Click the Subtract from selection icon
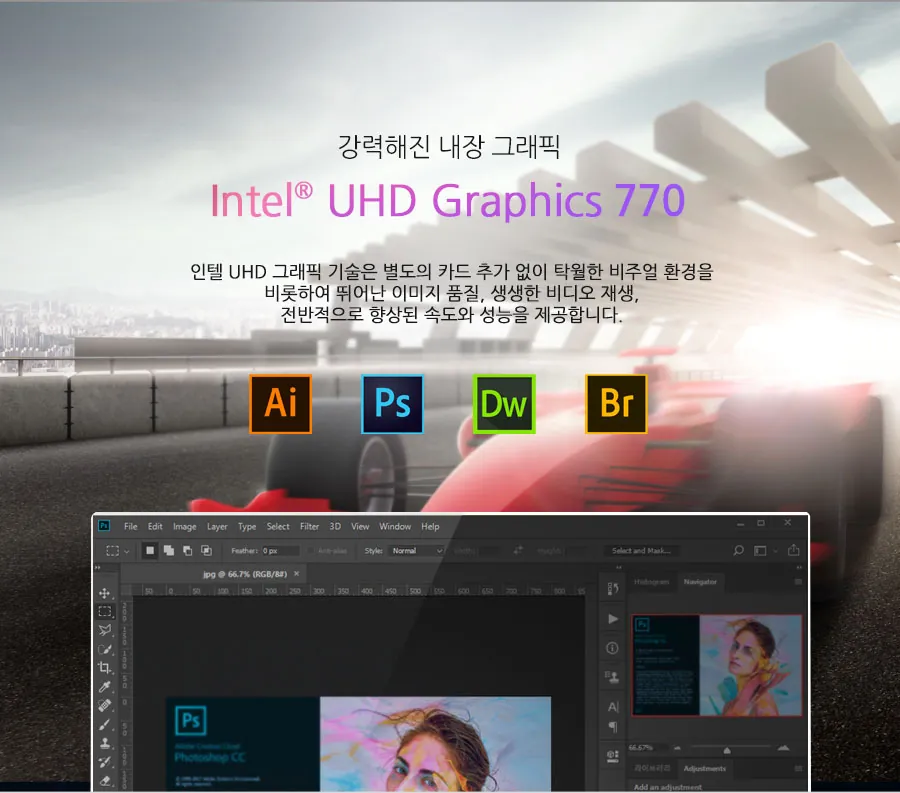The height and width of the screenshot is (793, 900). 187,550
